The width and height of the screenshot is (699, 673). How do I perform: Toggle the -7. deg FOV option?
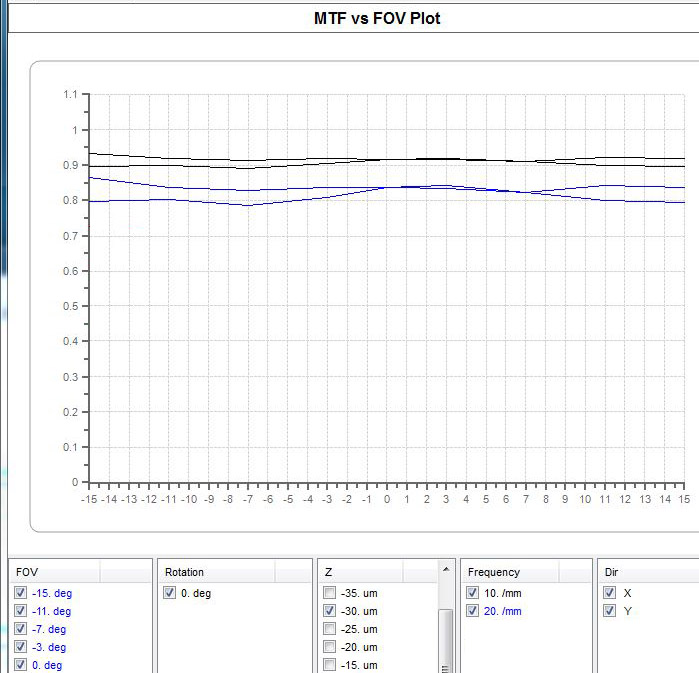pyautogui.click(x=20, y=629)
